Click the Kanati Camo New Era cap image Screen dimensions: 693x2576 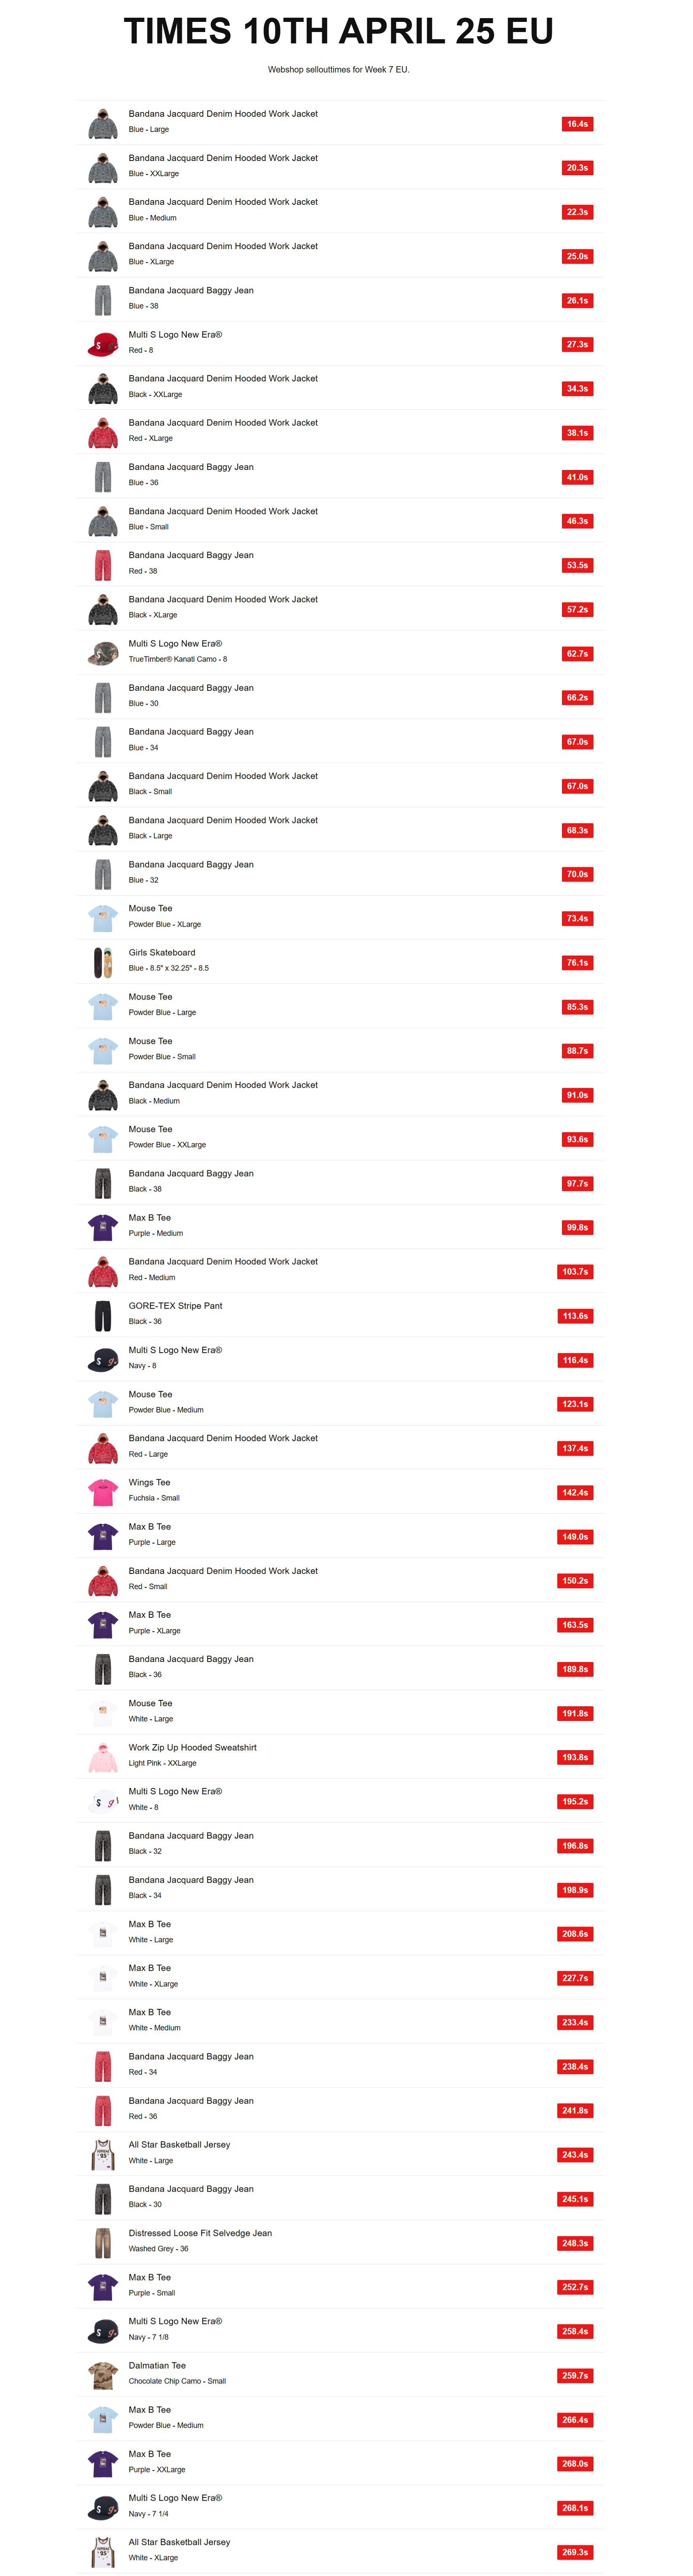click(103, 654)
